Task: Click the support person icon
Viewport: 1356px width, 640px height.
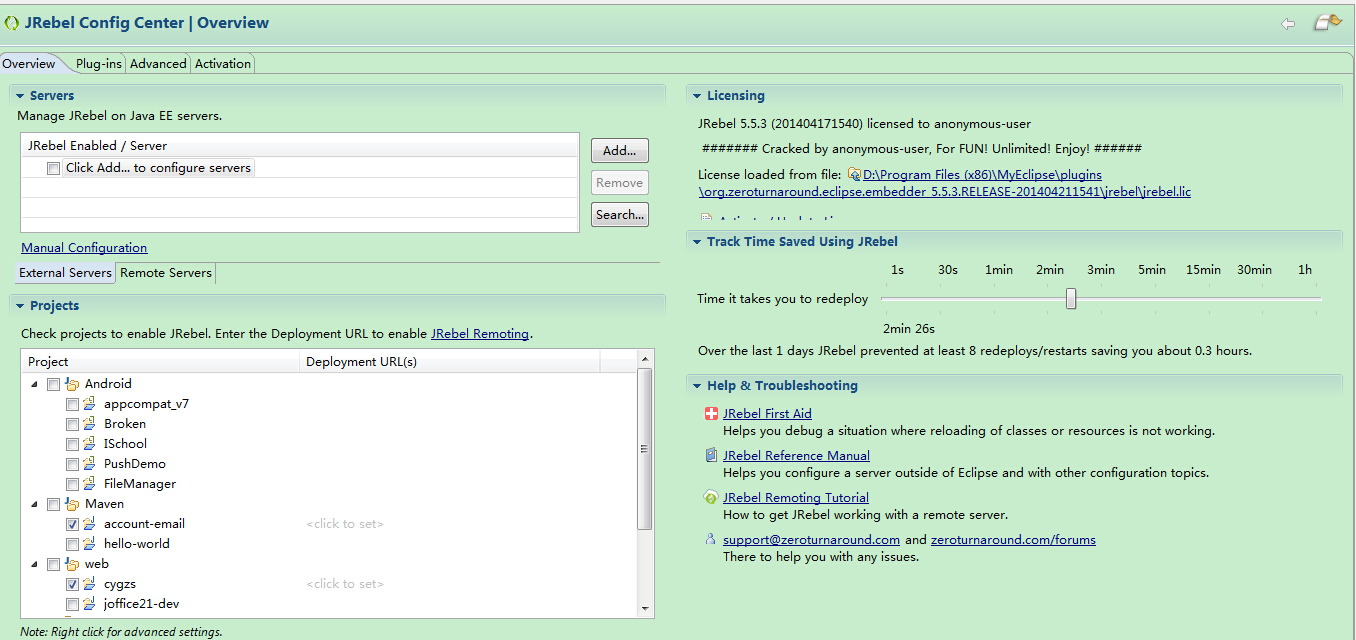Action: click(711, 539)
